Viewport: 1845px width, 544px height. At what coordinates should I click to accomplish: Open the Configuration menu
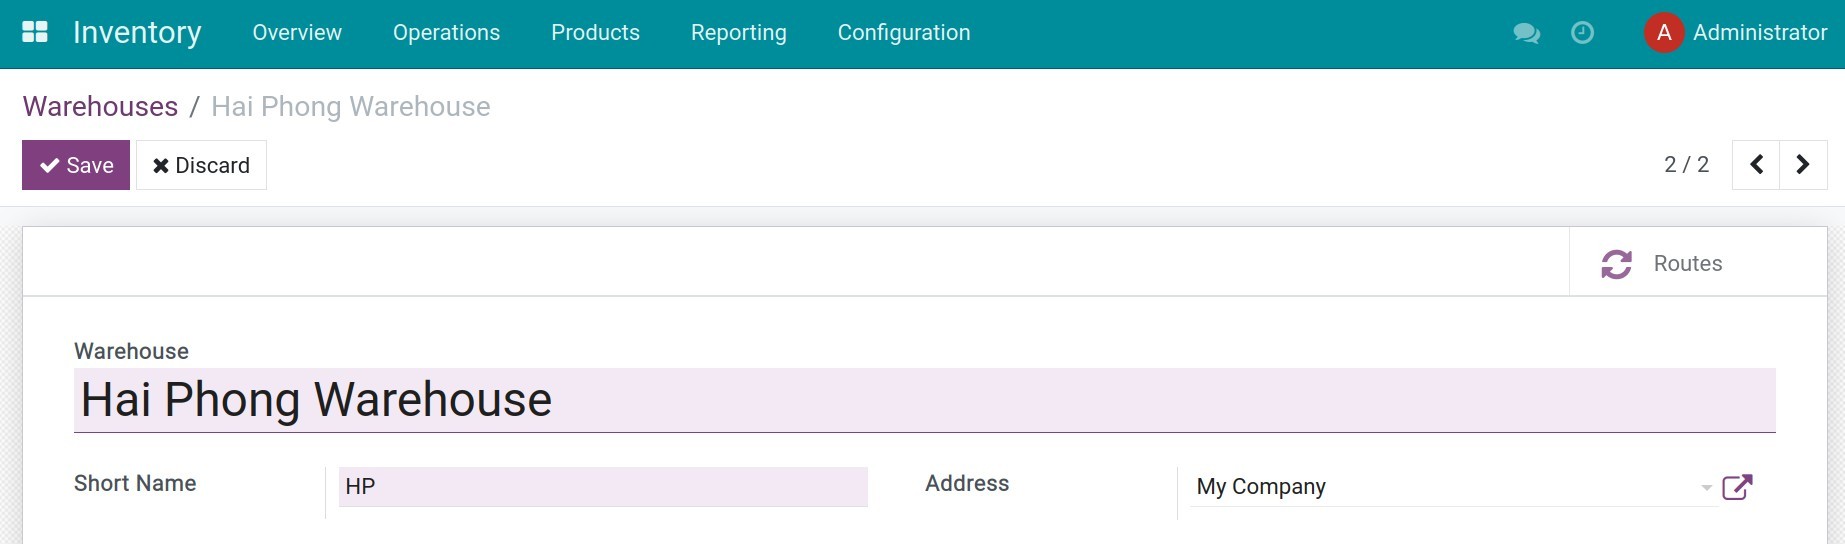(x=903, y=33)
